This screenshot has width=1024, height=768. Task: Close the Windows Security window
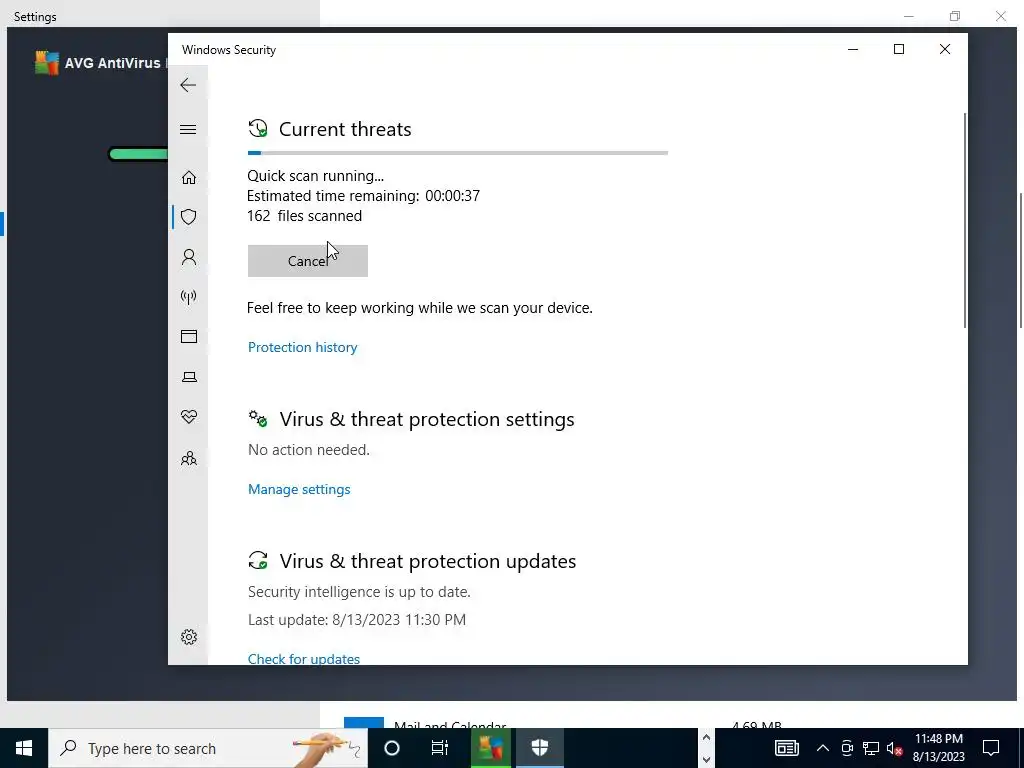[x=944, y=49]
